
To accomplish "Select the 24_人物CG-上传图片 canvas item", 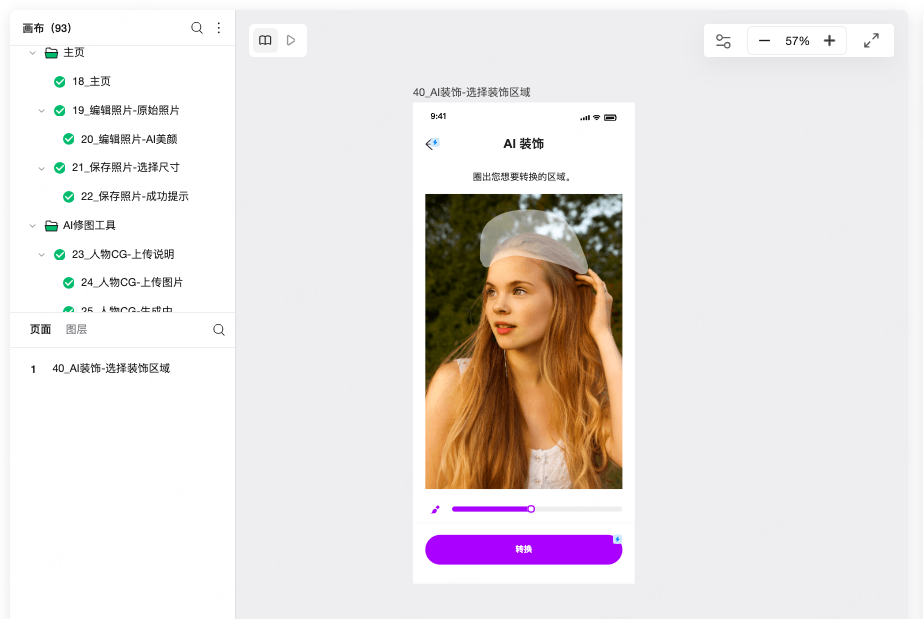I will pyautogui.click(x=132, y=282).
